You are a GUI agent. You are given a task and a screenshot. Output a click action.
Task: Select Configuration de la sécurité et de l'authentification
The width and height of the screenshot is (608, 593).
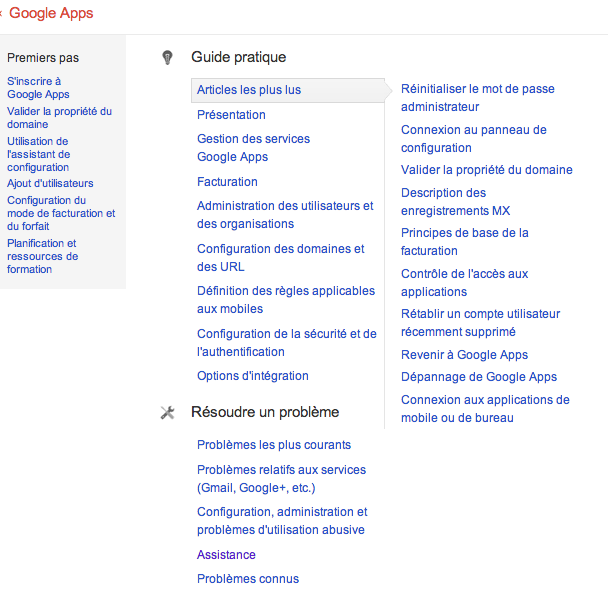point(287,343)
